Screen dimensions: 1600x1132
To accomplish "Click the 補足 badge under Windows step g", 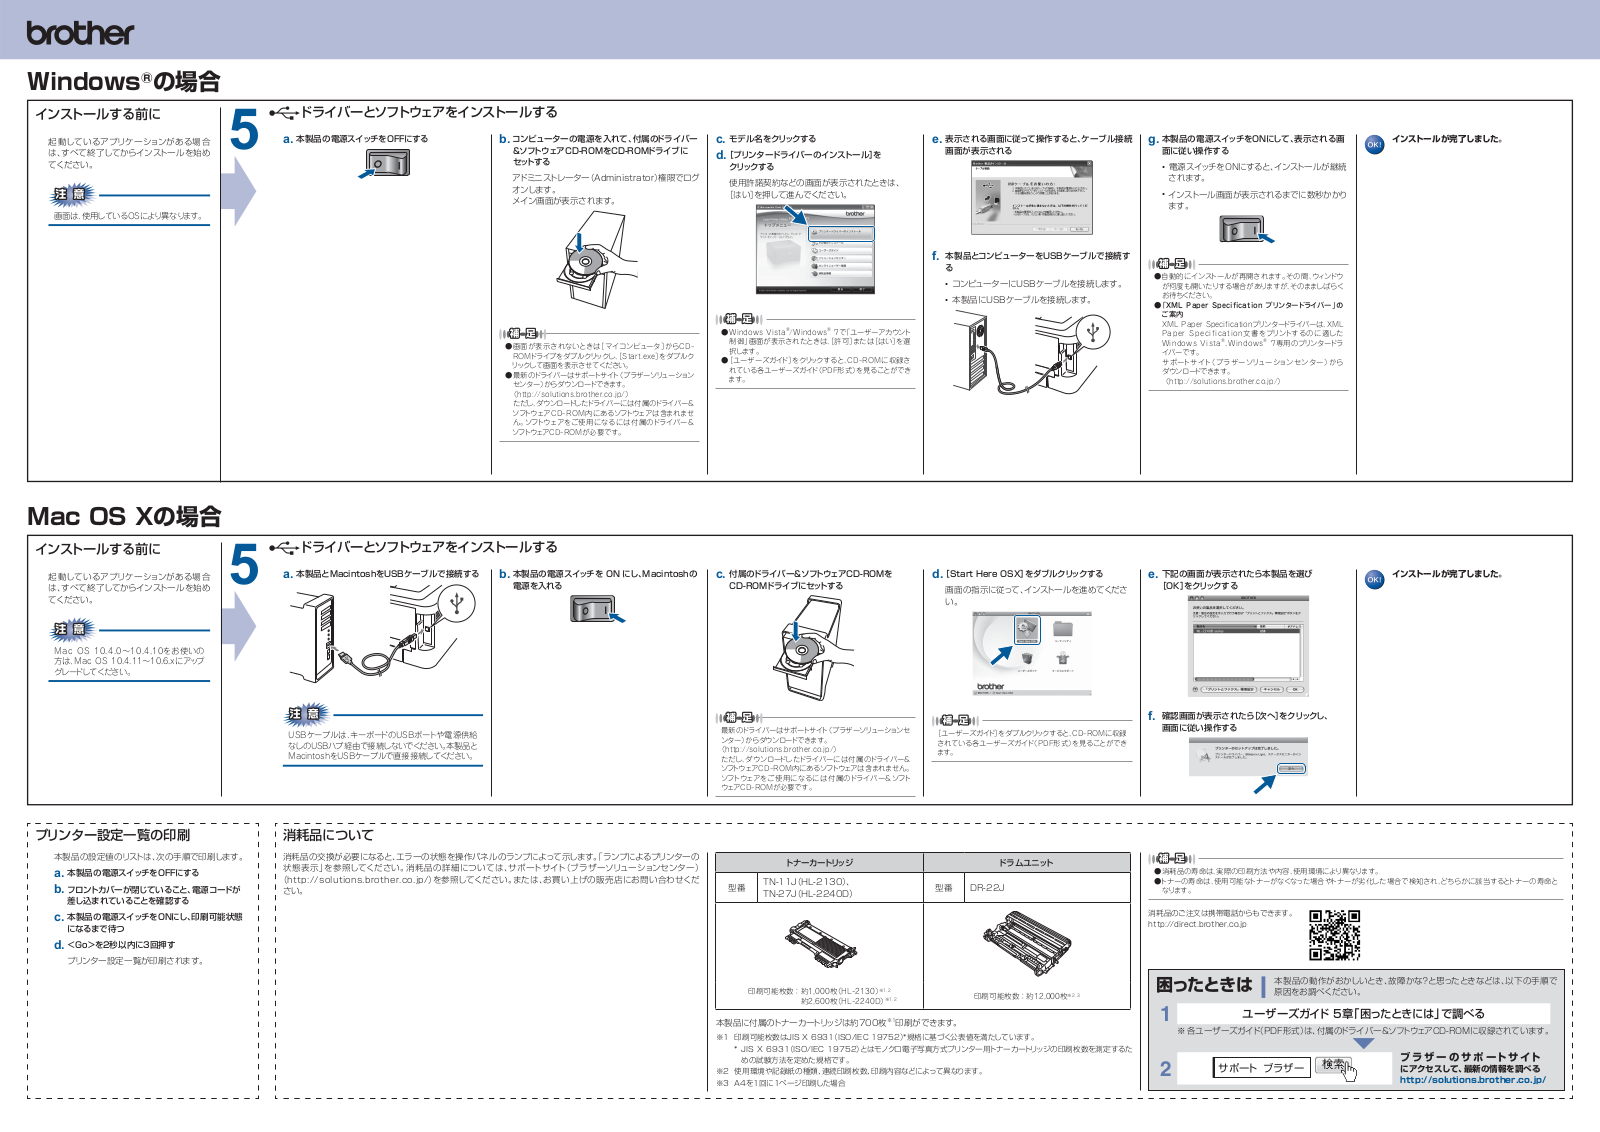I will pyautogui.click(x=1171, y=263).
